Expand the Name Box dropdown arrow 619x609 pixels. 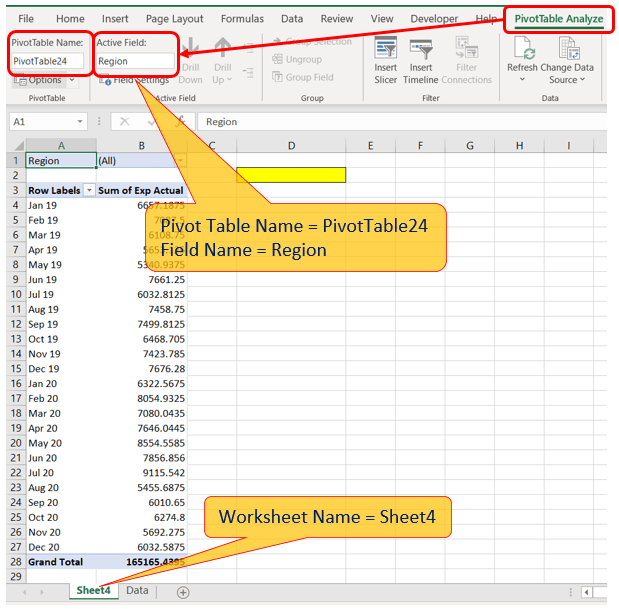point(81,122)
